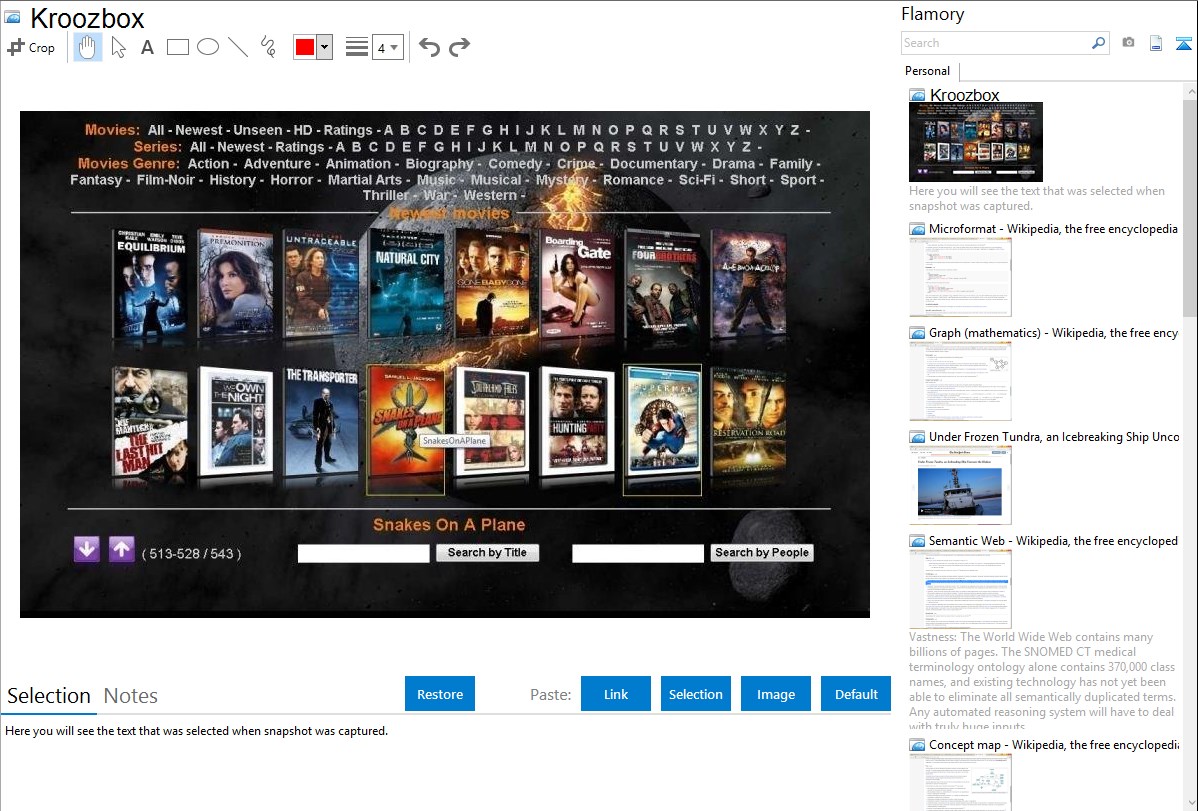Click the Paste Image button

[x=775, y=694]
